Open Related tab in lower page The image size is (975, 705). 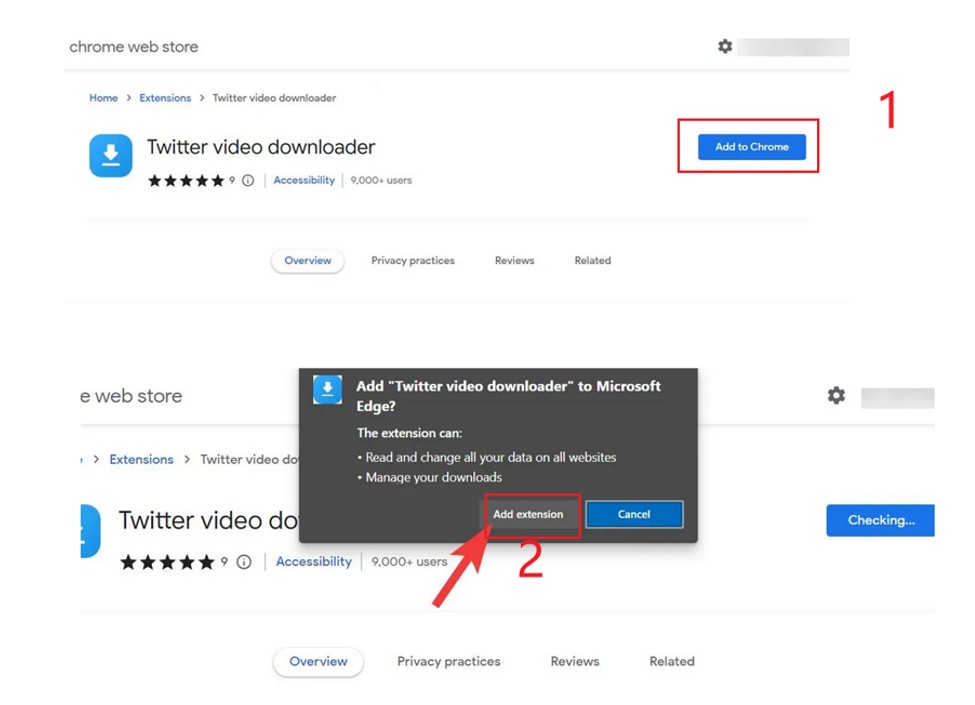[x=672, y=661]
